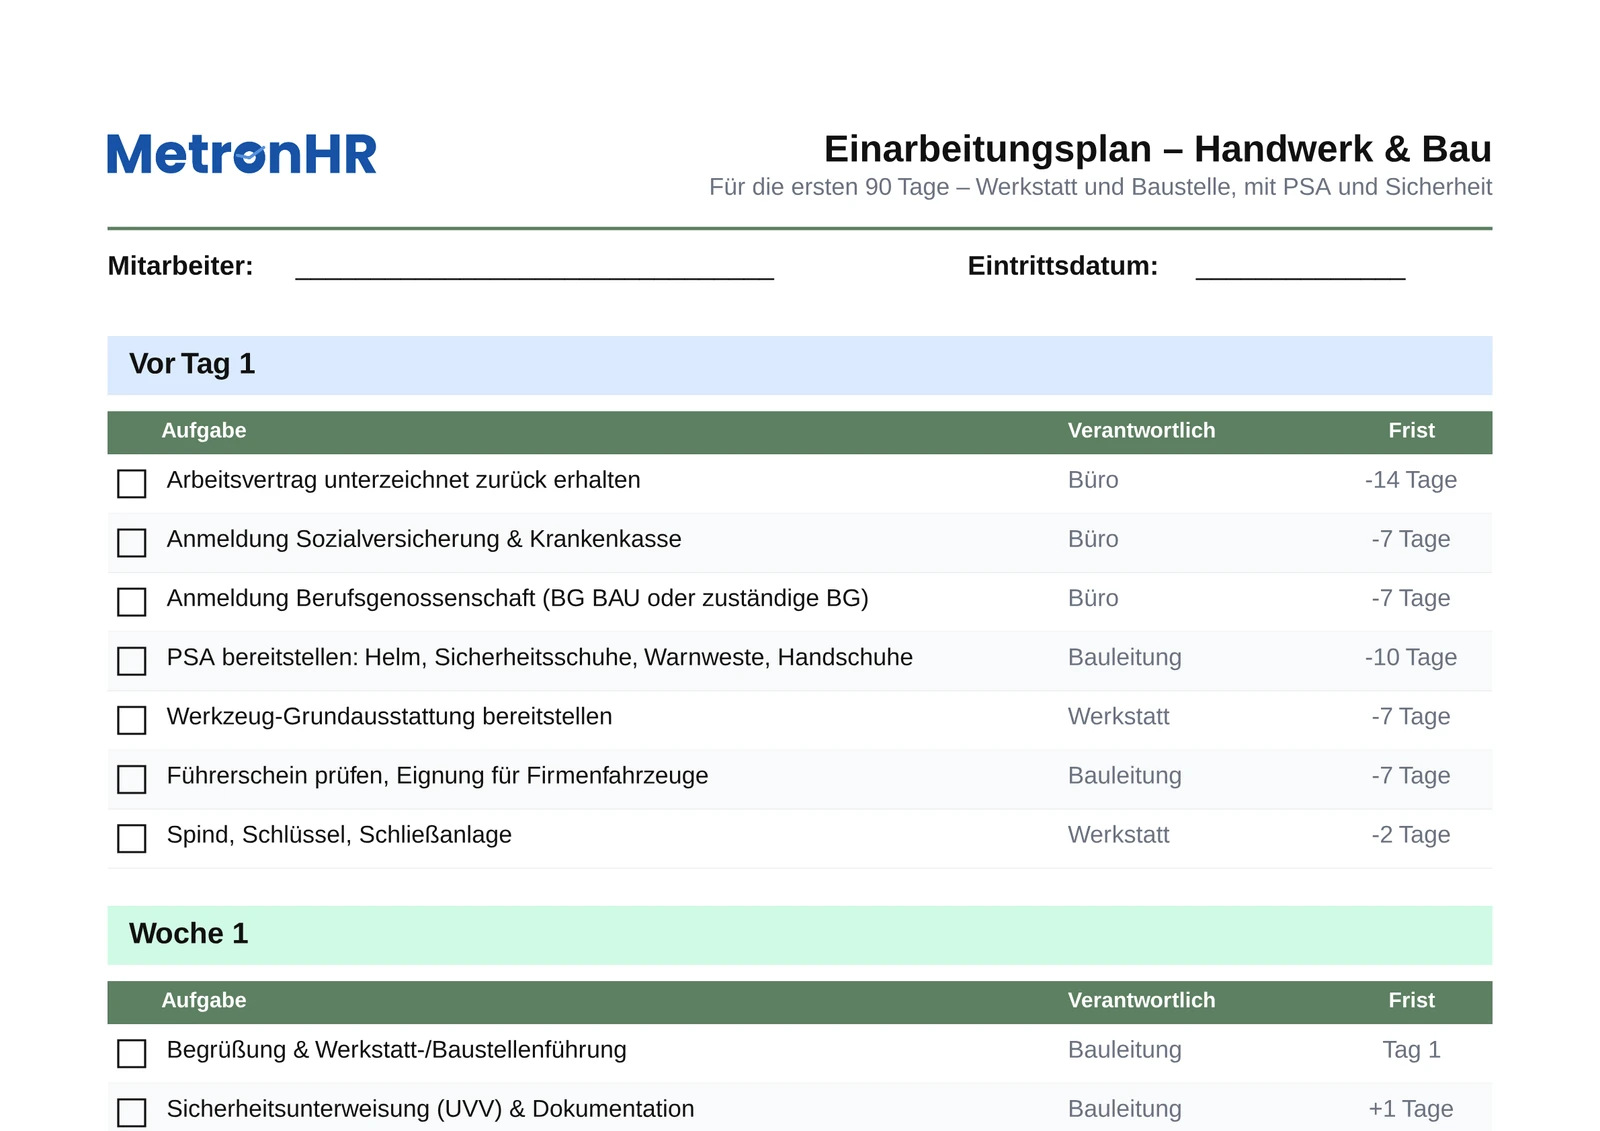This screenshot has width=1600, height=1131.
Task: Select 'Werkzeug-Grundausstattung bereitstellen' text
Action: pyautogui.click(x=390, y=716)
